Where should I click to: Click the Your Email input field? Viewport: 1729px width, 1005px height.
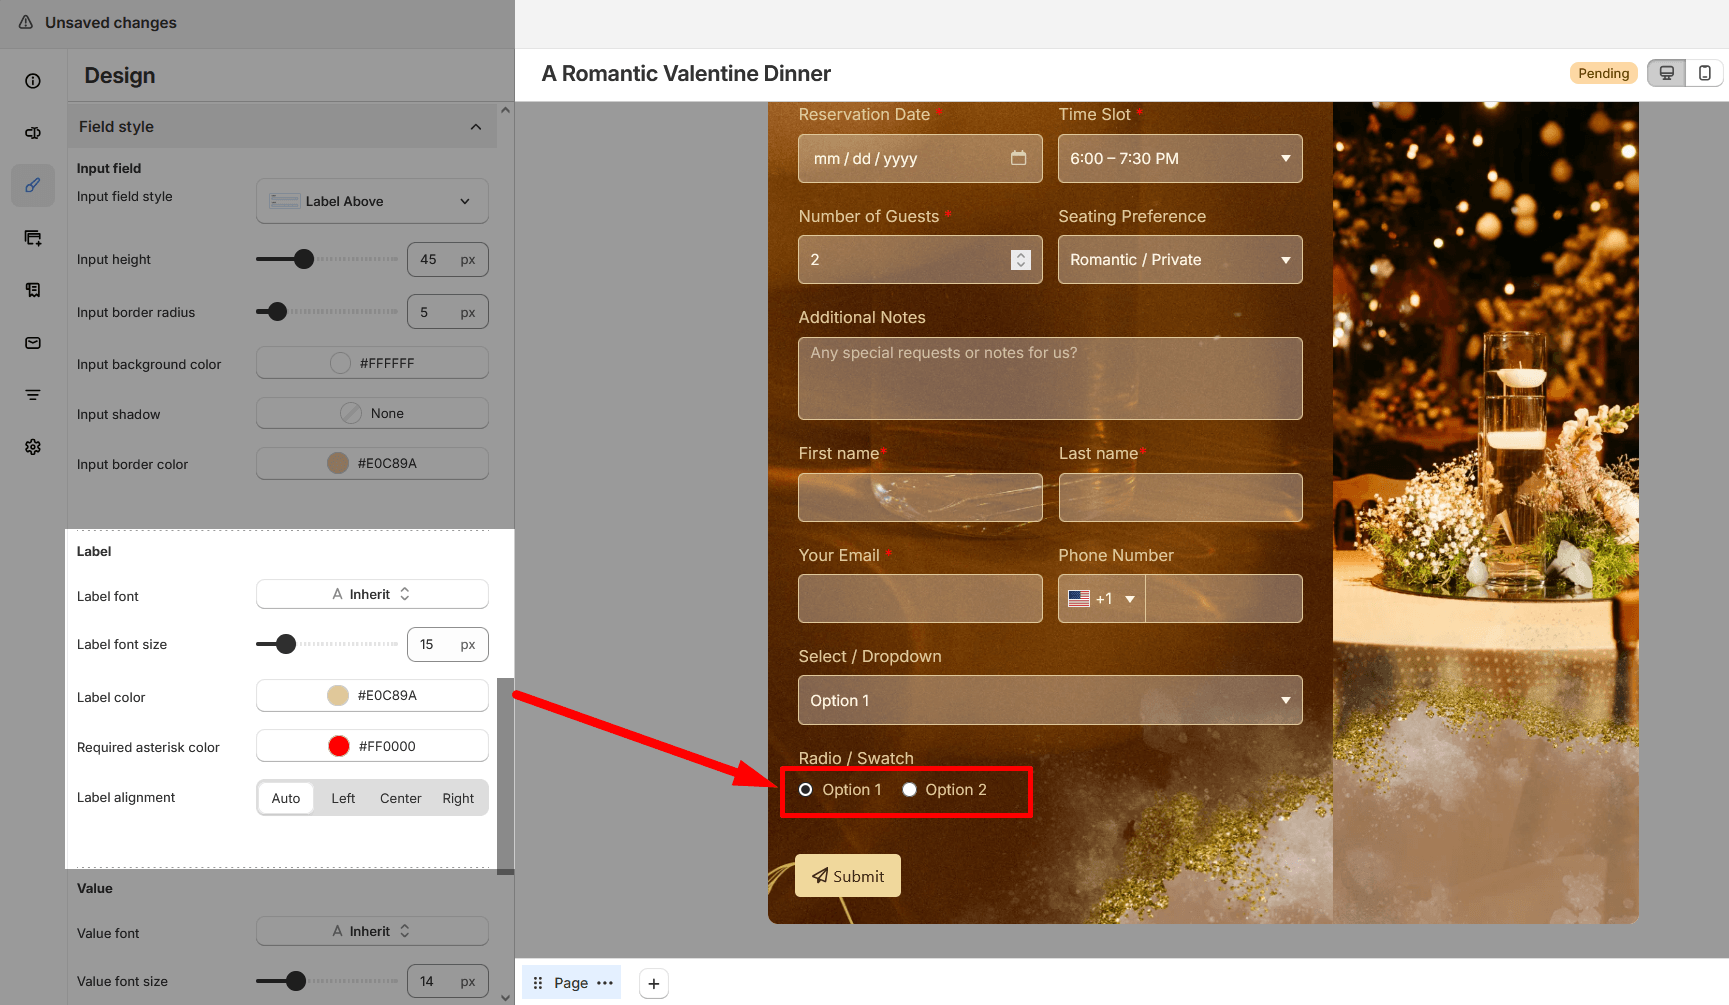point(920,599)
